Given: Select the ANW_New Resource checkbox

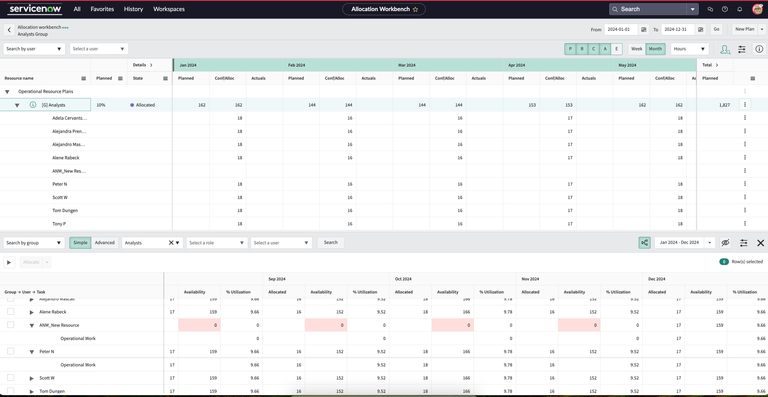Looking at the screenshot, I should click(x=11, y=325).
